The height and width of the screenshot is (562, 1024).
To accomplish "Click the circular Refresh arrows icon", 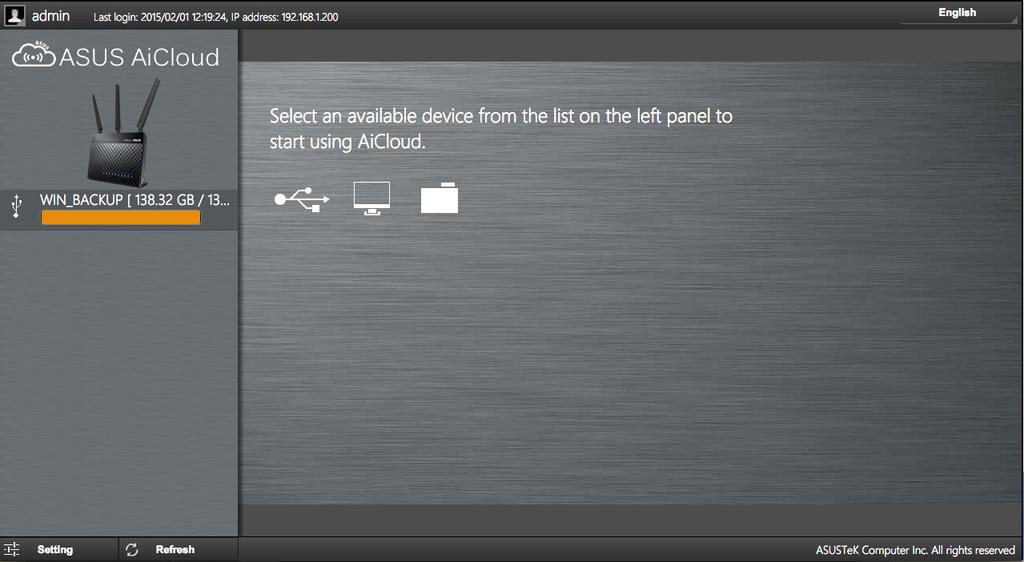I will [132, 550].
